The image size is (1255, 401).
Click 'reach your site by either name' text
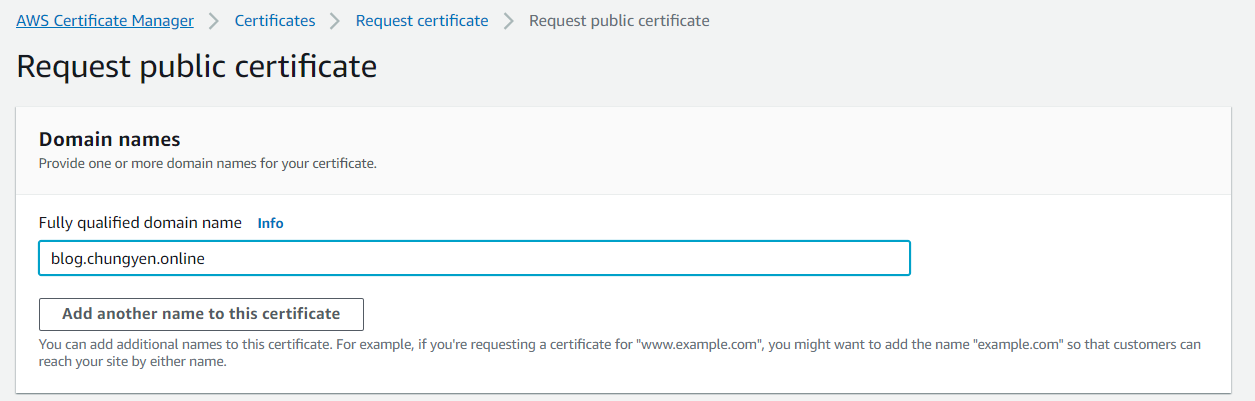133,362
